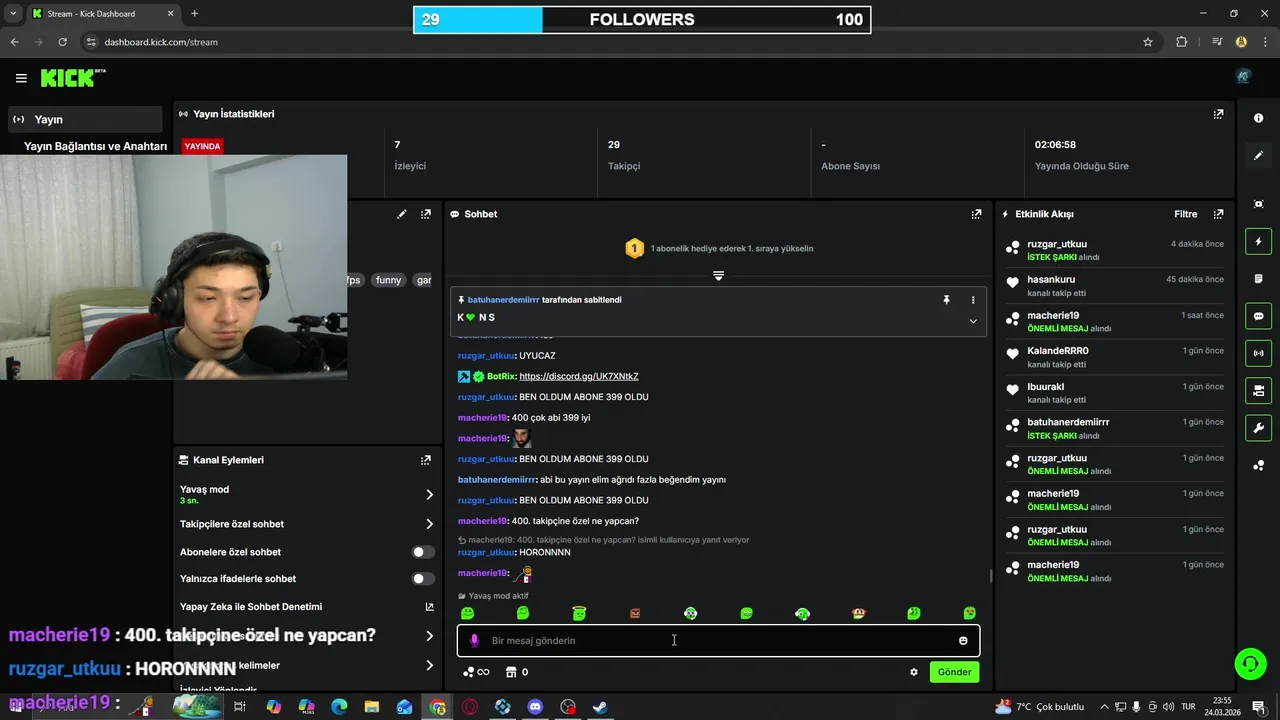Open Discord from the taskbar

coord(535,707)
